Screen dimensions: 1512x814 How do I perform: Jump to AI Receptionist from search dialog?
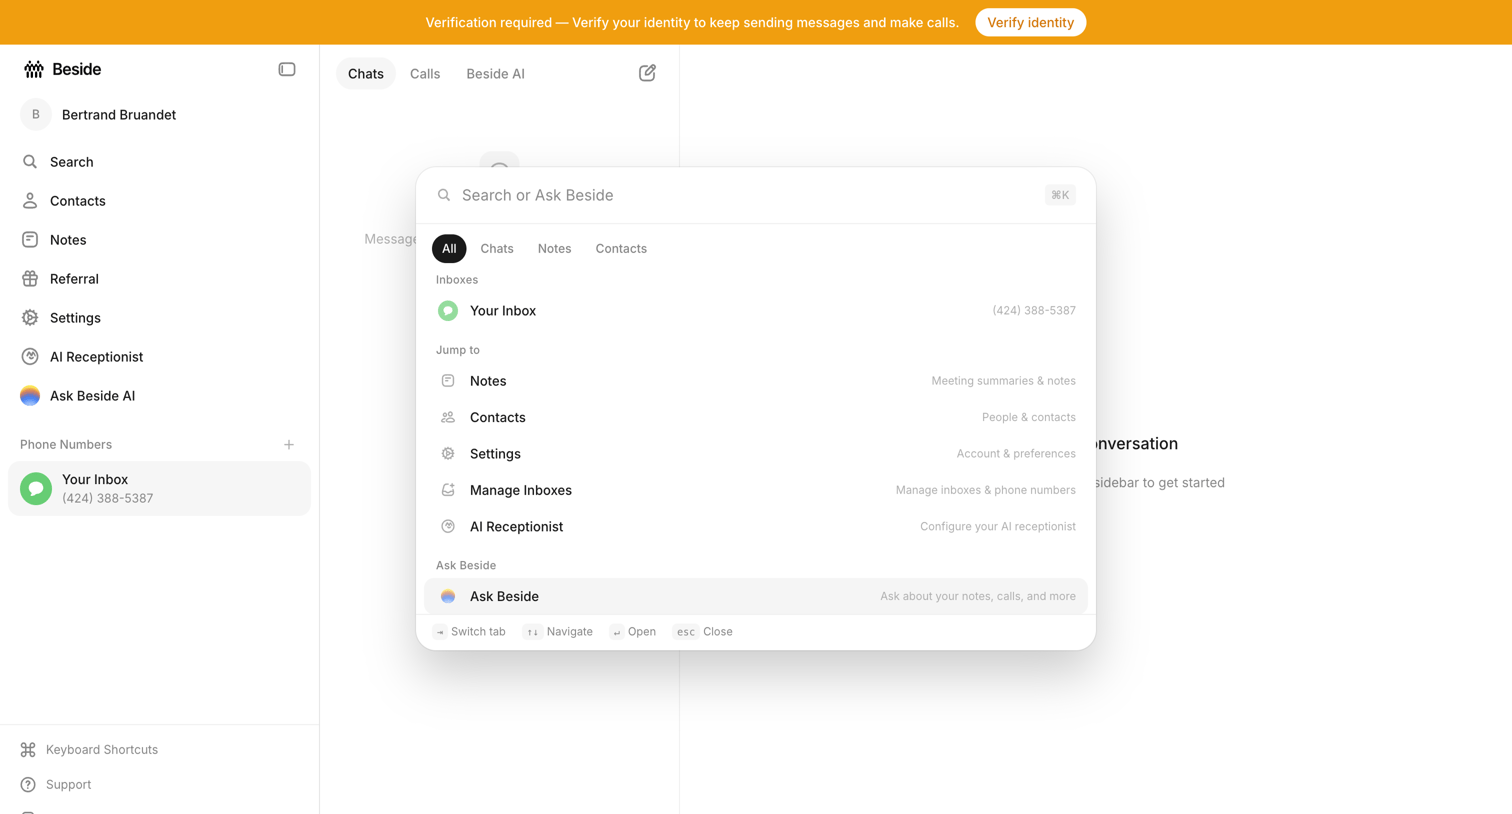[756, 527]
